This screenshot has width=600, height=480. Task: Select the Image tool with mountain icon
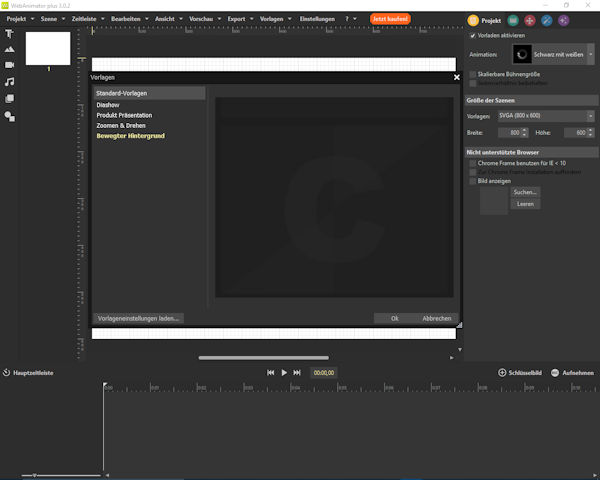pyautogui.click(x=9, y=49)
